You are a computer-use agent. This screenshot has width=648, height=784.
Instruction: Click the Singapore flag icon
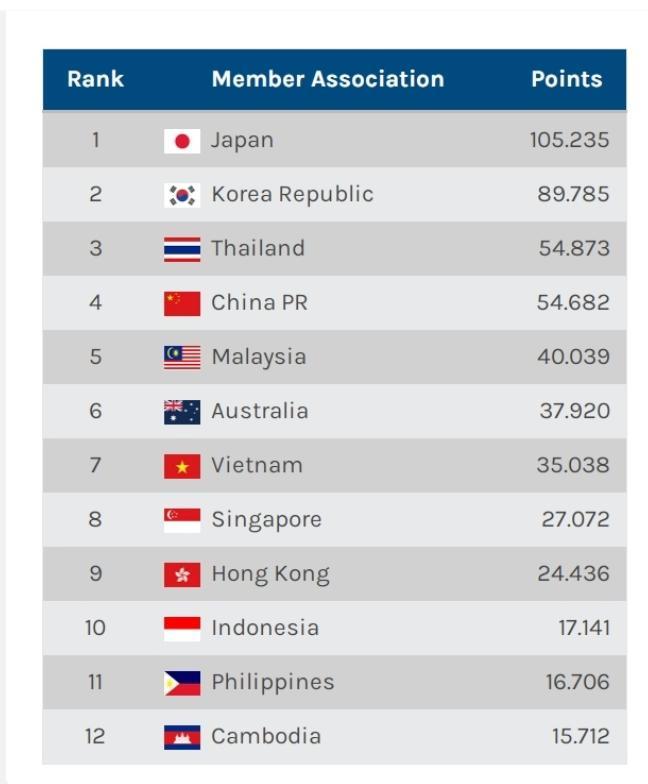(x=182, y=520)
